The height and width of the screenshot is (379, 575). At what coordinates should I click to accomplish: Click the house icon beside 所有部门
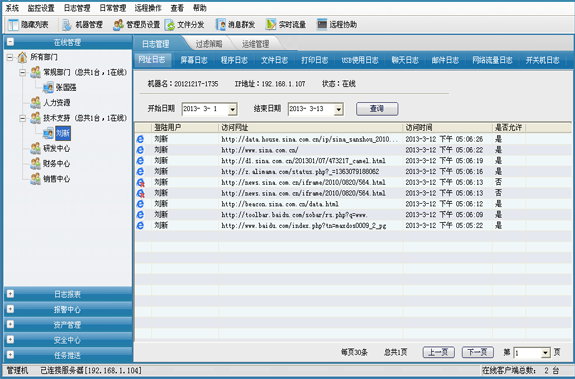pos(22,57)
